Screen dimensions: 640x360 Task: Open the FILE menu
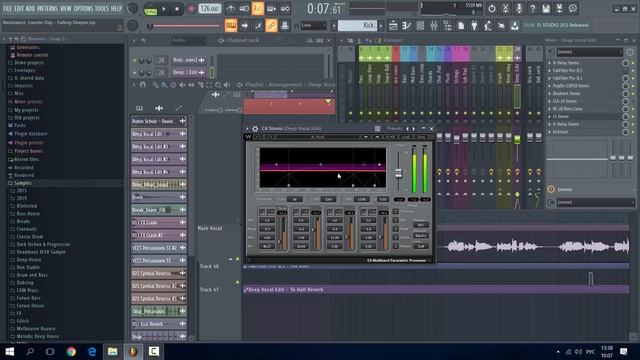7,8
